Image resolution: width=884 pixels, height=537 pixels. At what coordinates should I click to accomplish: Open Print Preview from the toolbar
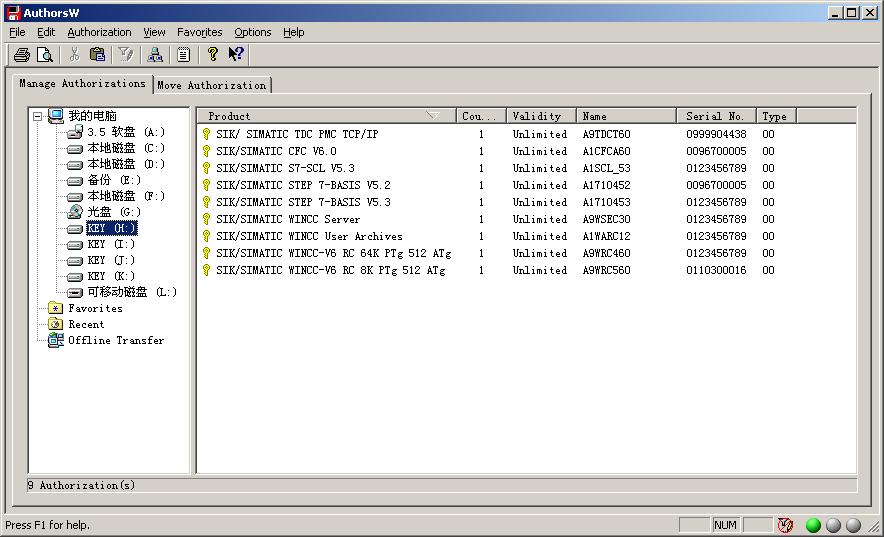pyautogui.click(x=45, y=55)
